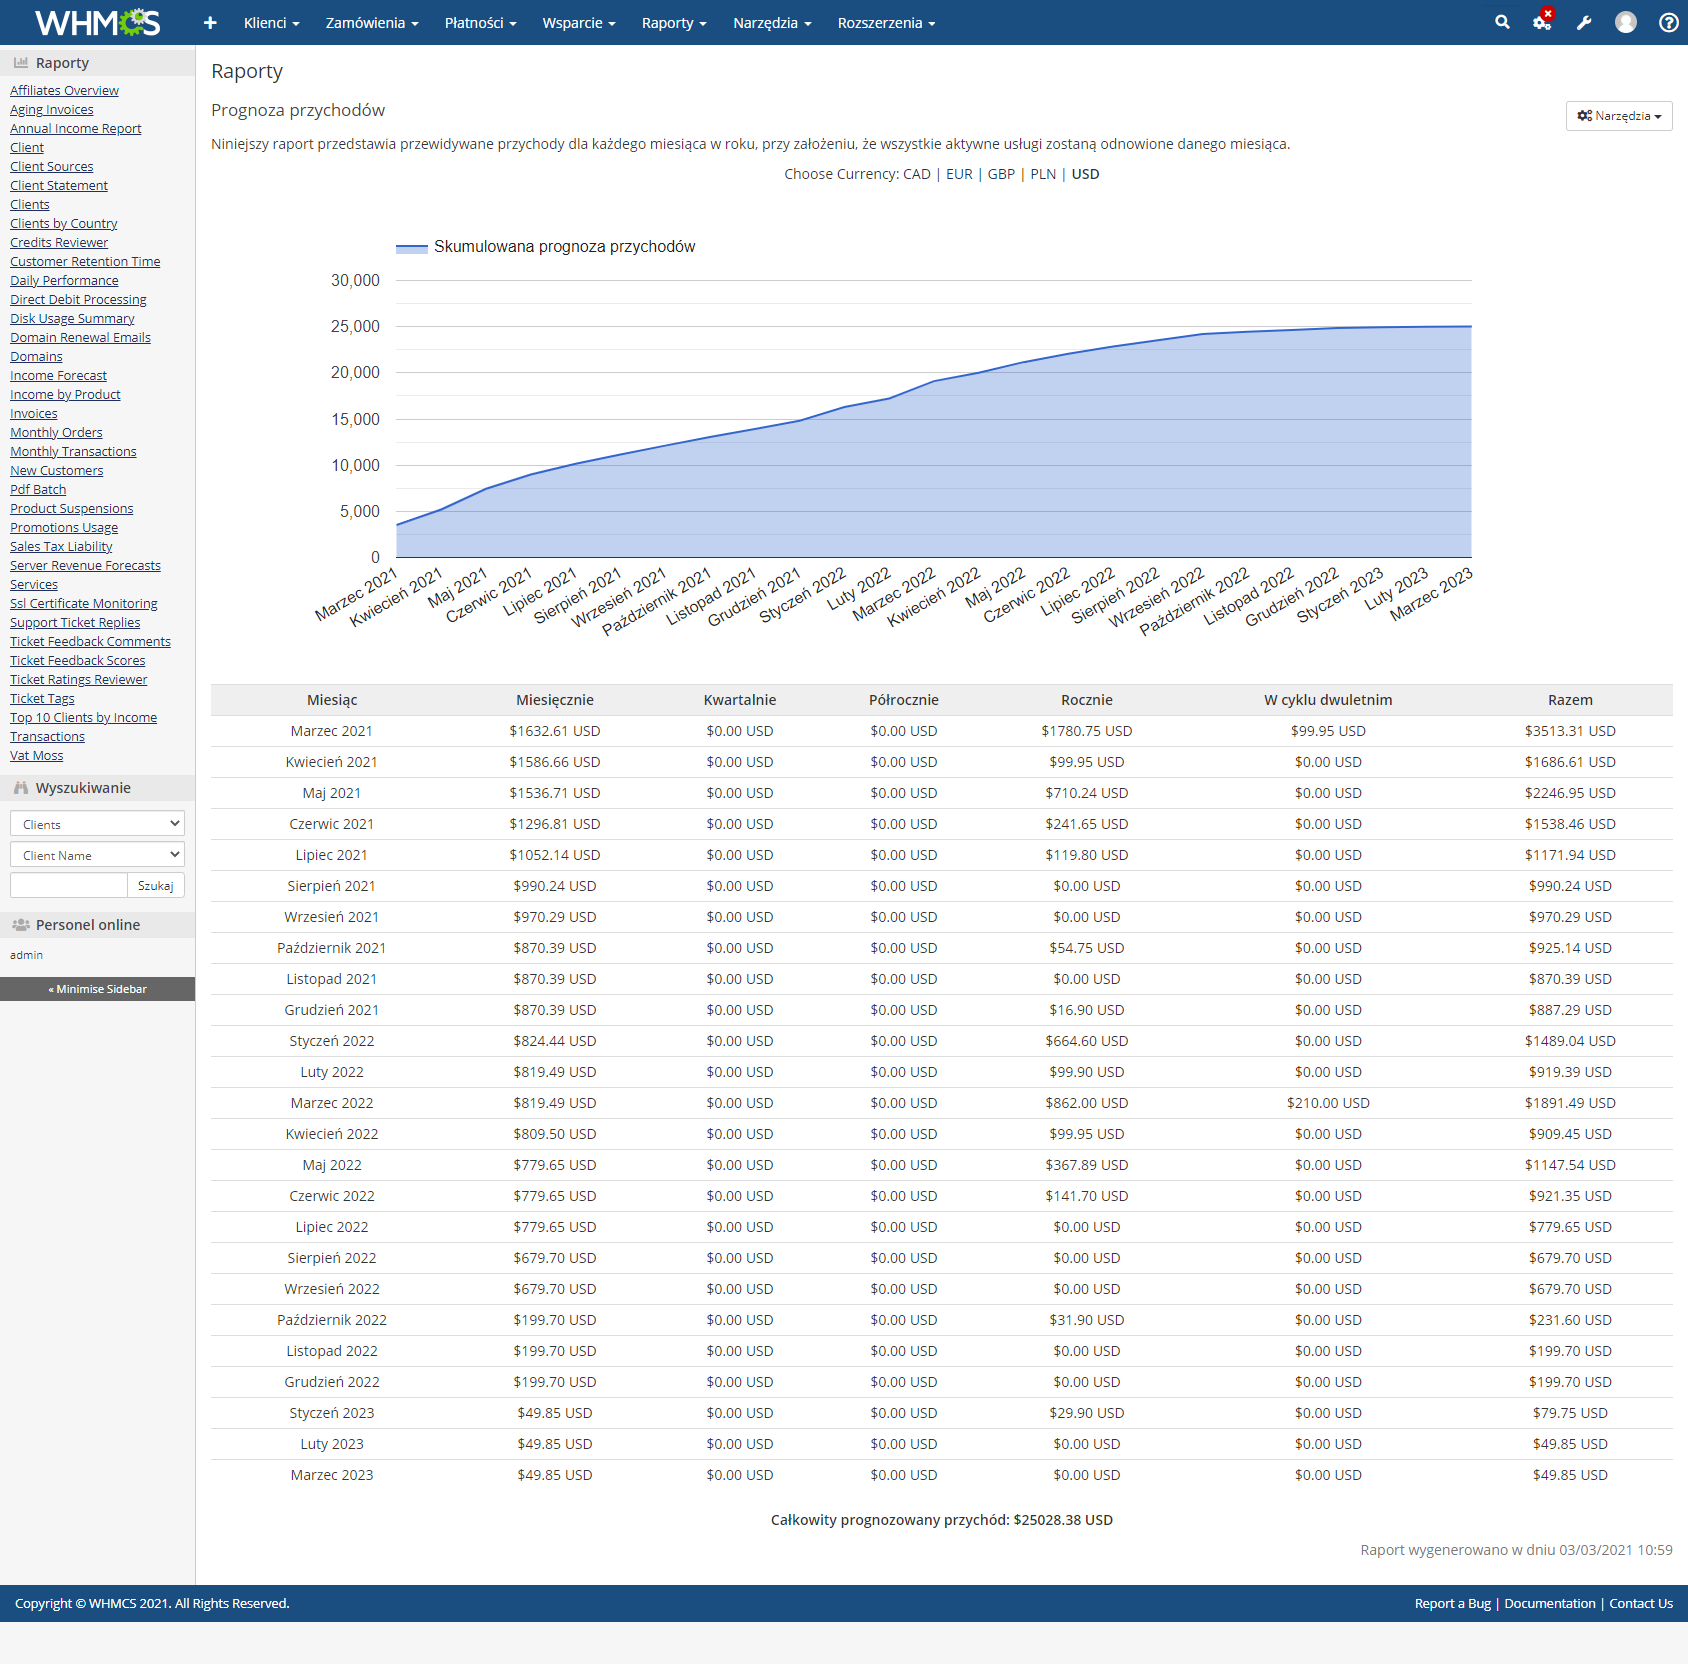Screen dimensions: 1688x1664
Task: Open system settings via the wrench icon
Action: 1583,22
